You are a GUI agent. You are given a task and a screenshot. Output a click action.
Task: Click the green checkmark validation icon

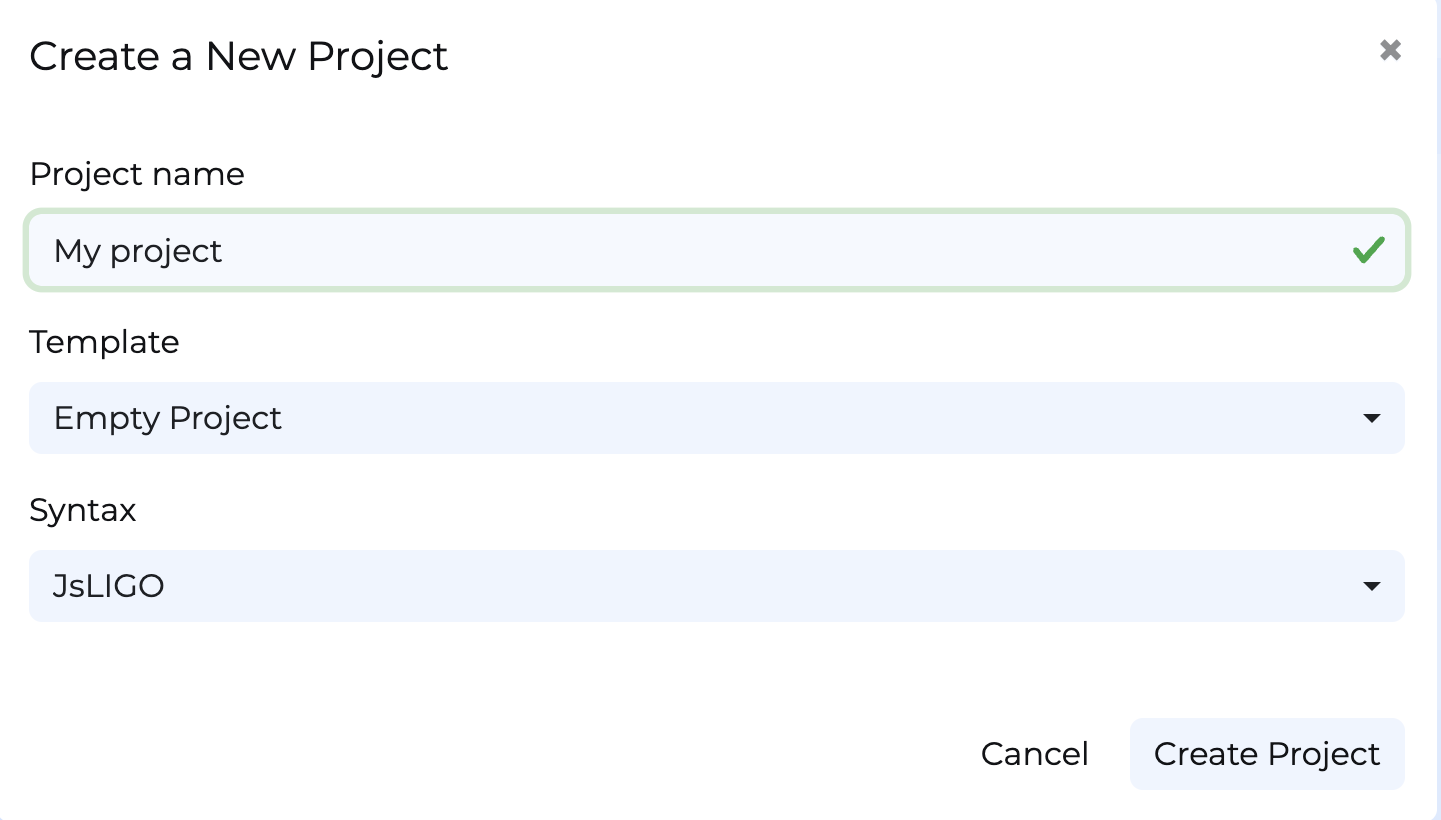1370,251
